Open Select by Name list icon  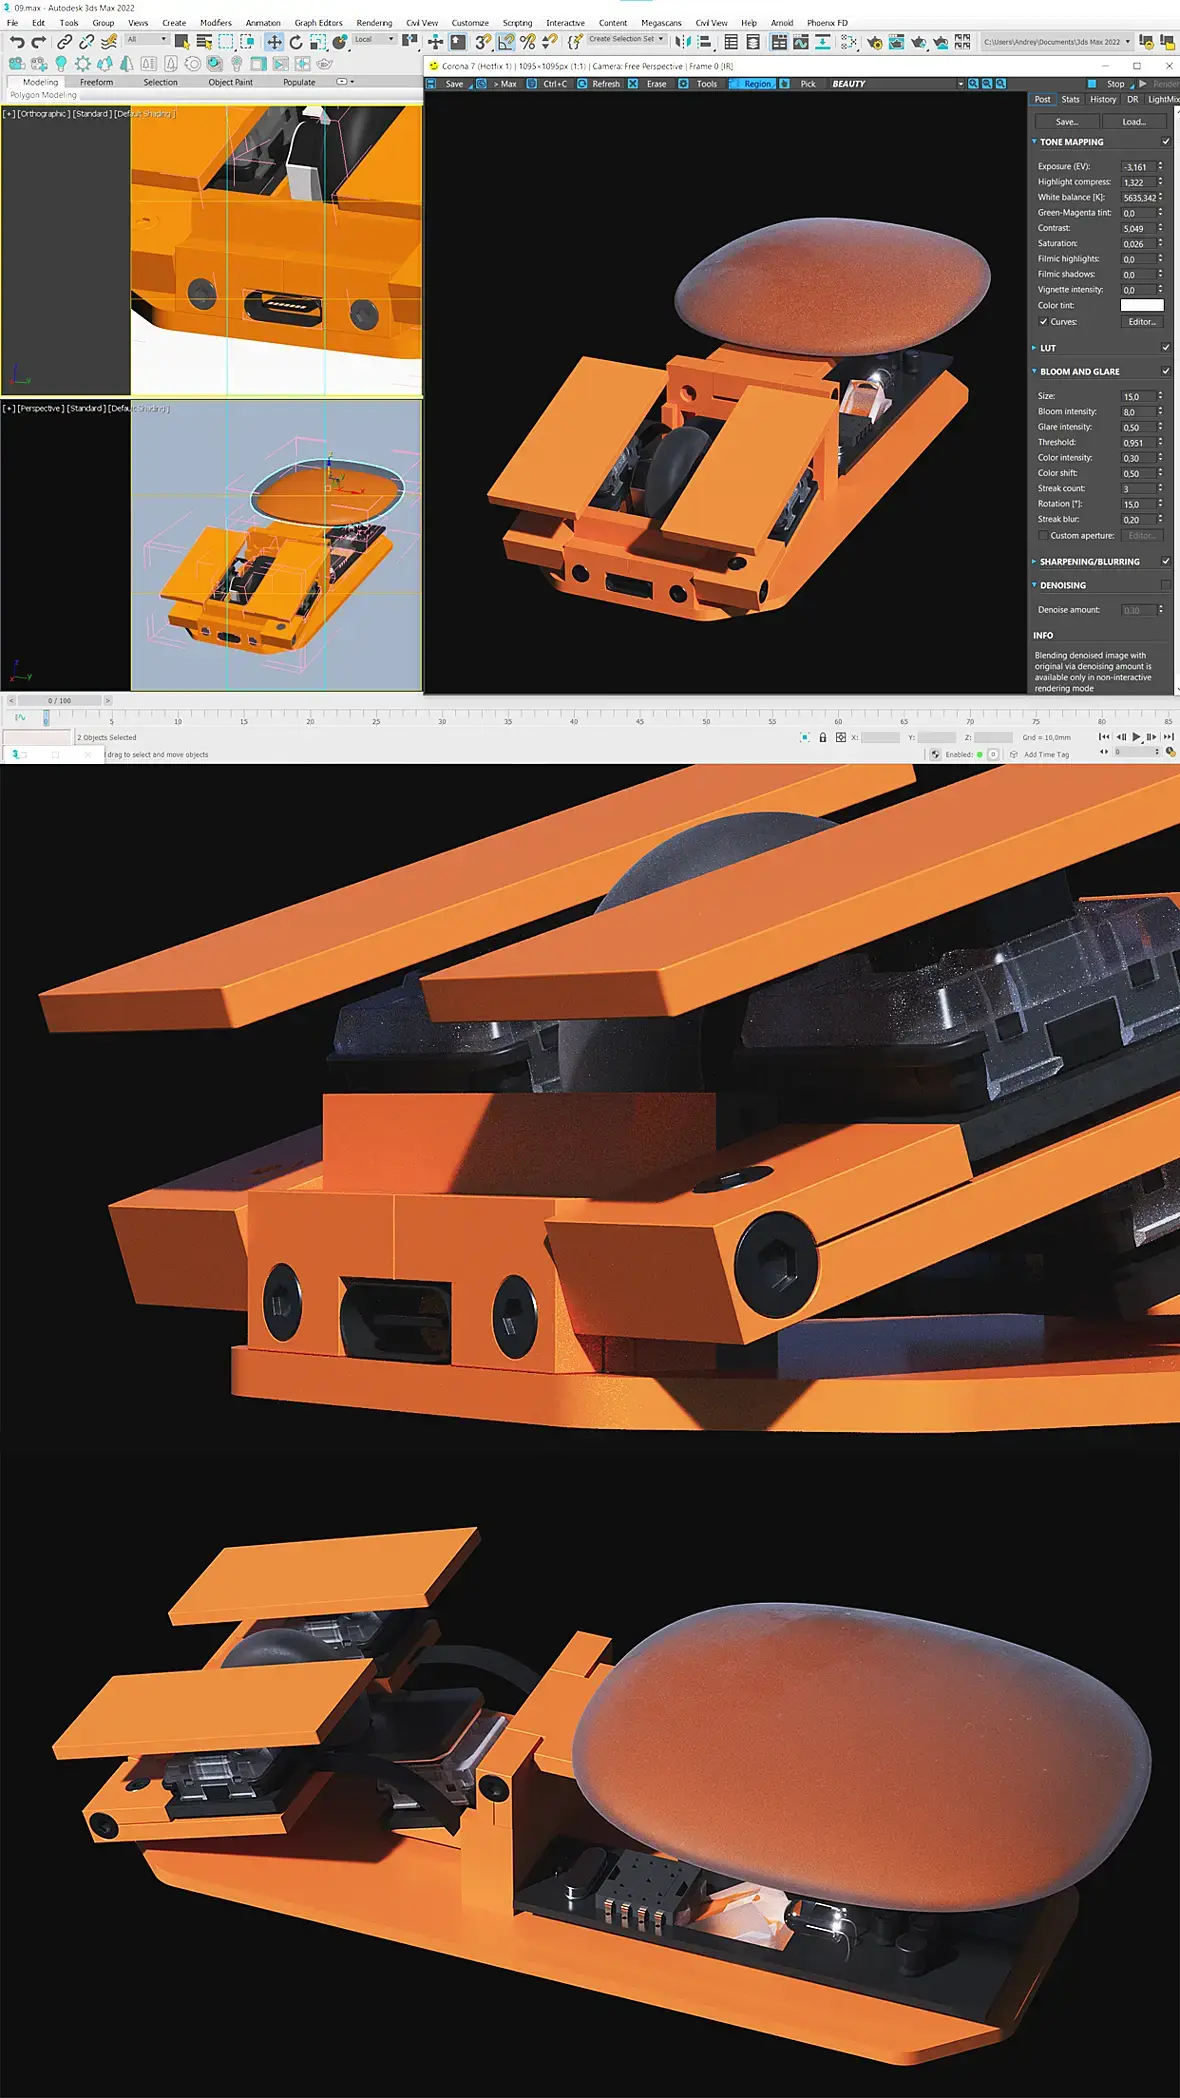204,41
